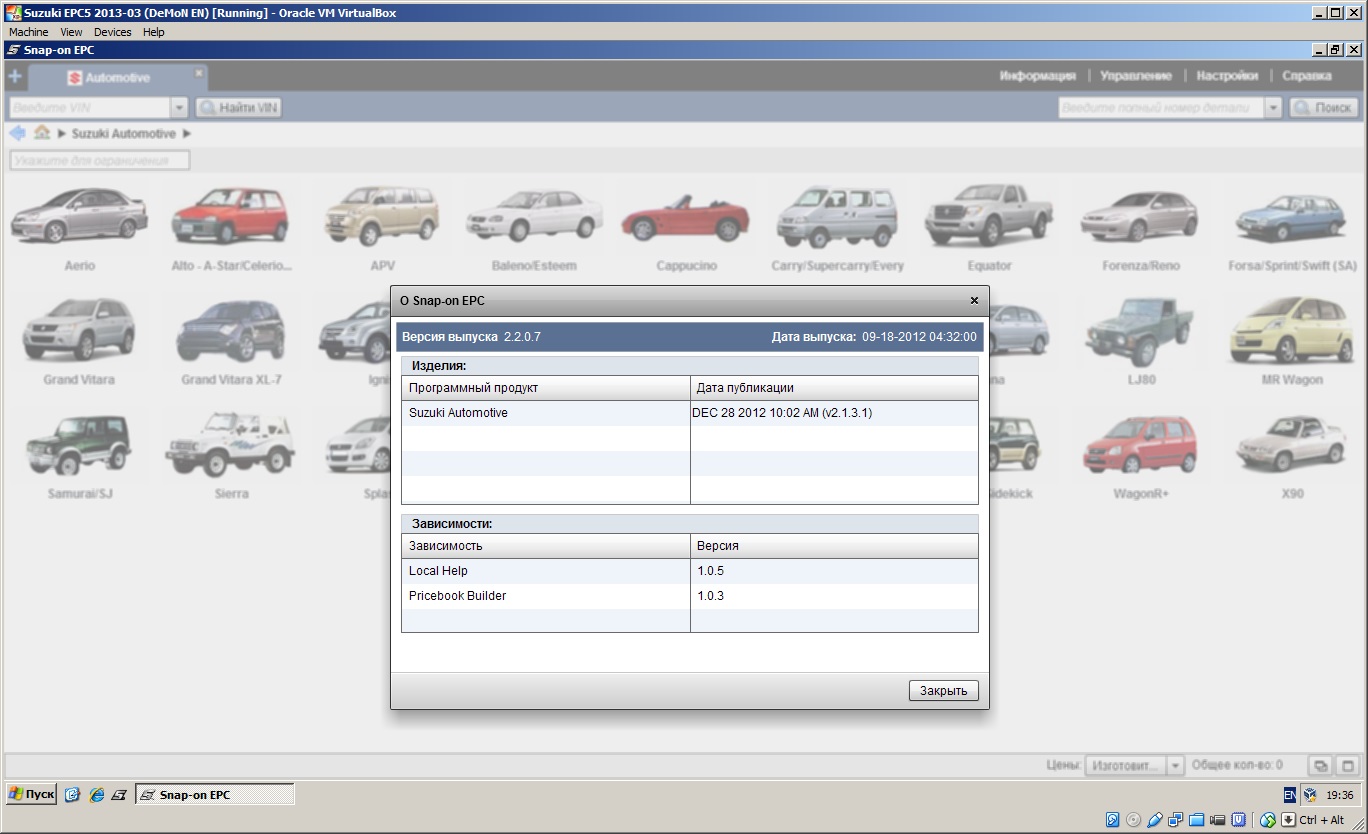This screenshot has width=1368, height=834.
Task: Close the About dialog with the X icon
Action: tap(974, 300)
